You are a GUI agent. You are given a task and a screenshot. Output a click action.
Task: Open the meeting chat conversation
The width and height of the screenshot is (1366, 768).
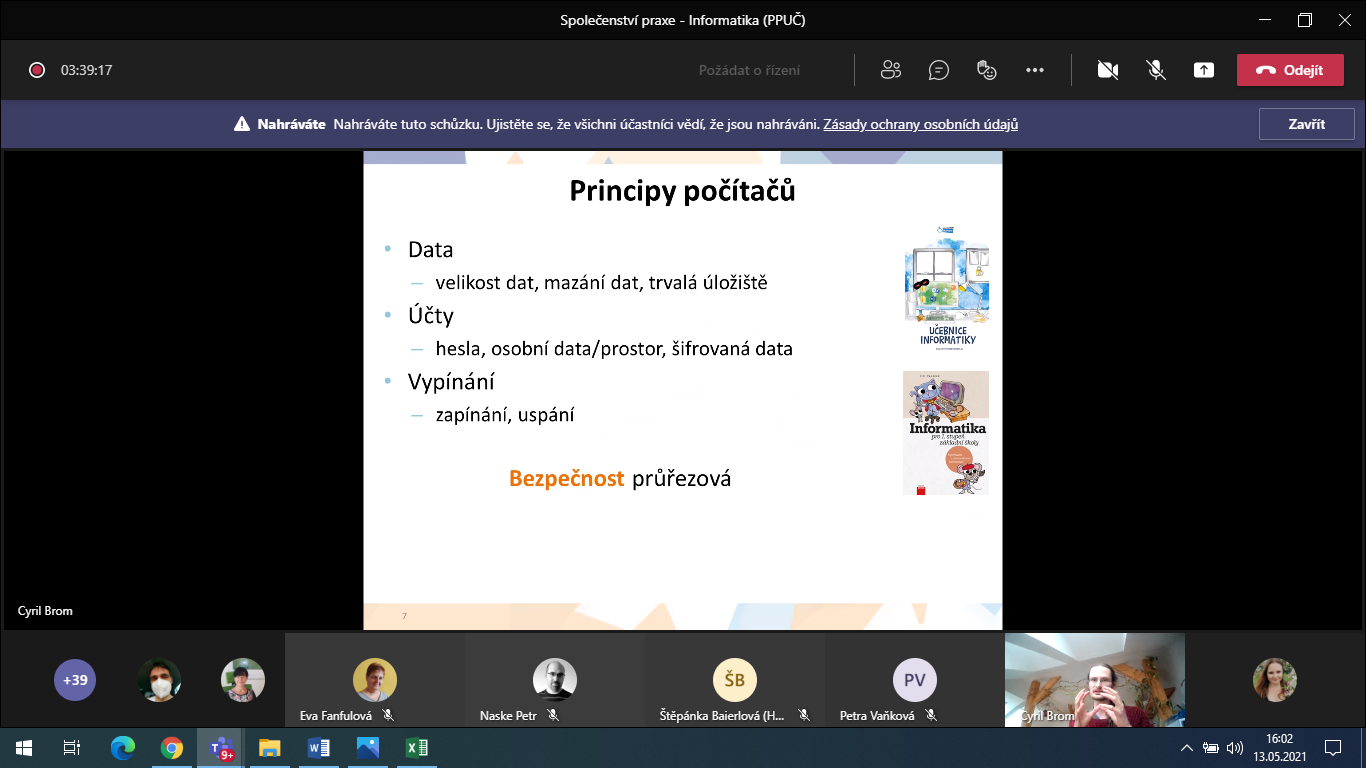click(x=938, y=70)
